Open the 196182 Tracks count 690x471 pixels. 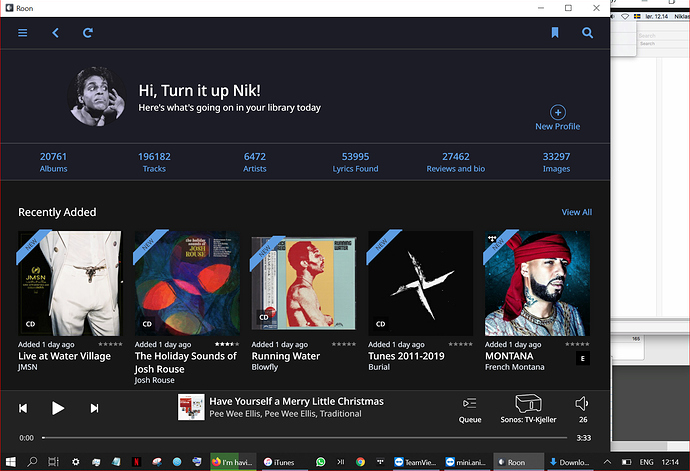tap(154, 162)
